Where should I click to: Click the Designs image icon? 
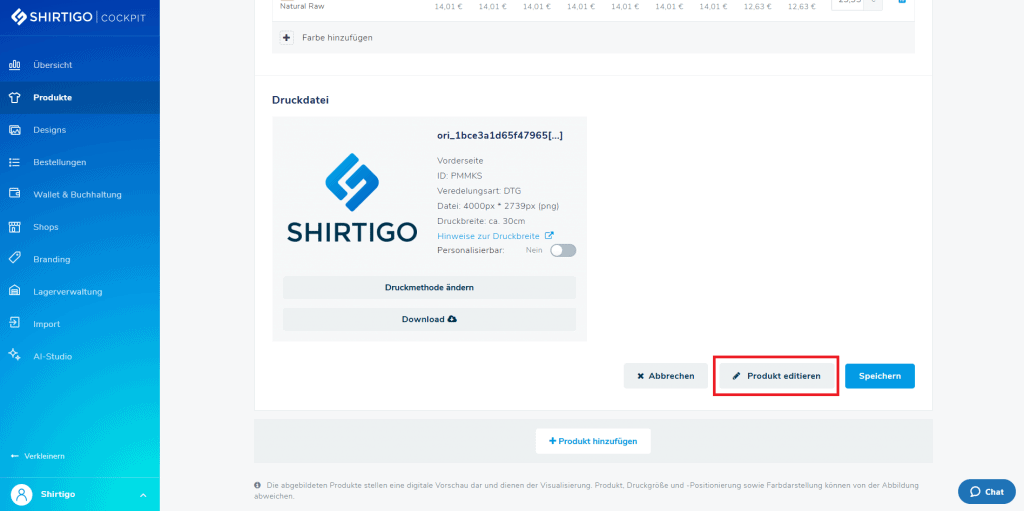click(14, 130)
